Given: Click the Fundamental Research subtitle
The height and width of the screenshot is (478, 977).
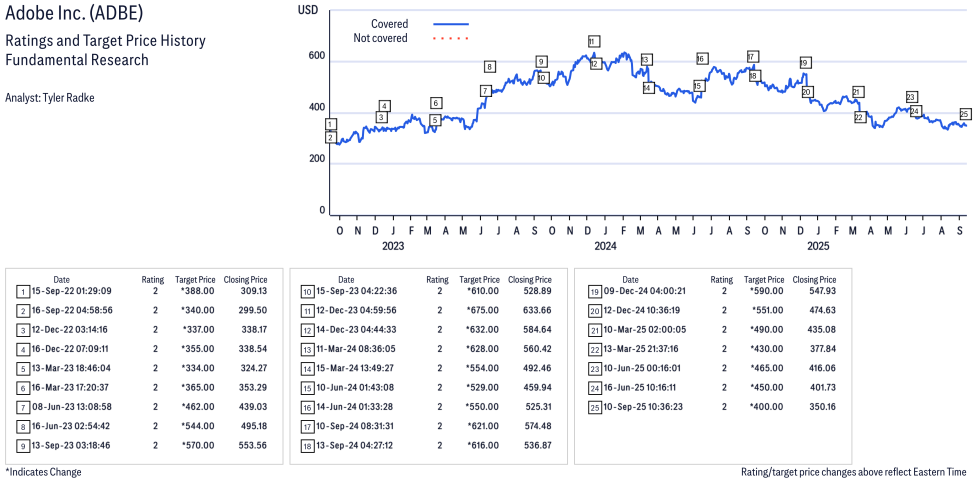Looking at the screenshot, I should point(77,60).
